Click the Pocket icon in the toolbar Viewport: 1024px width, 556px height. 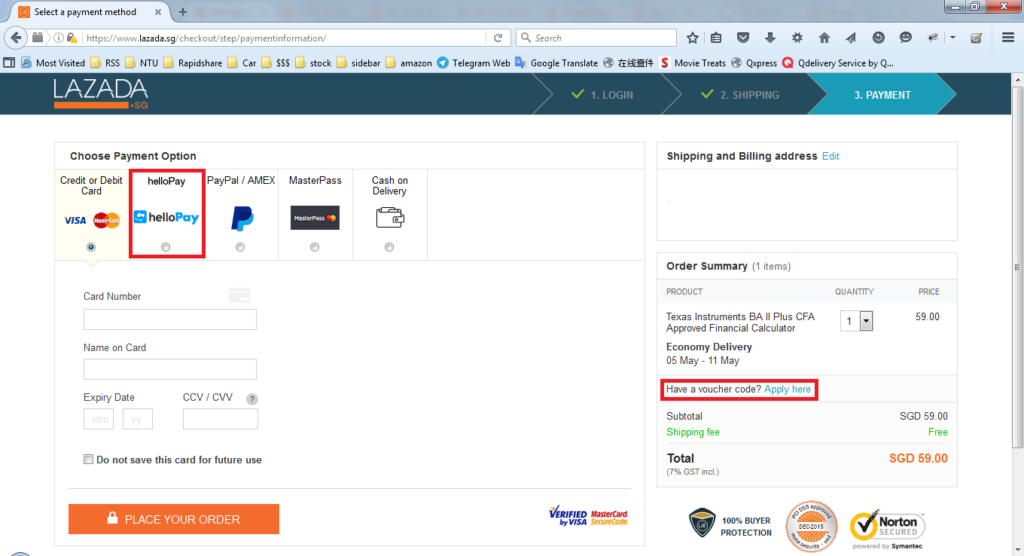tap(743, 38)
